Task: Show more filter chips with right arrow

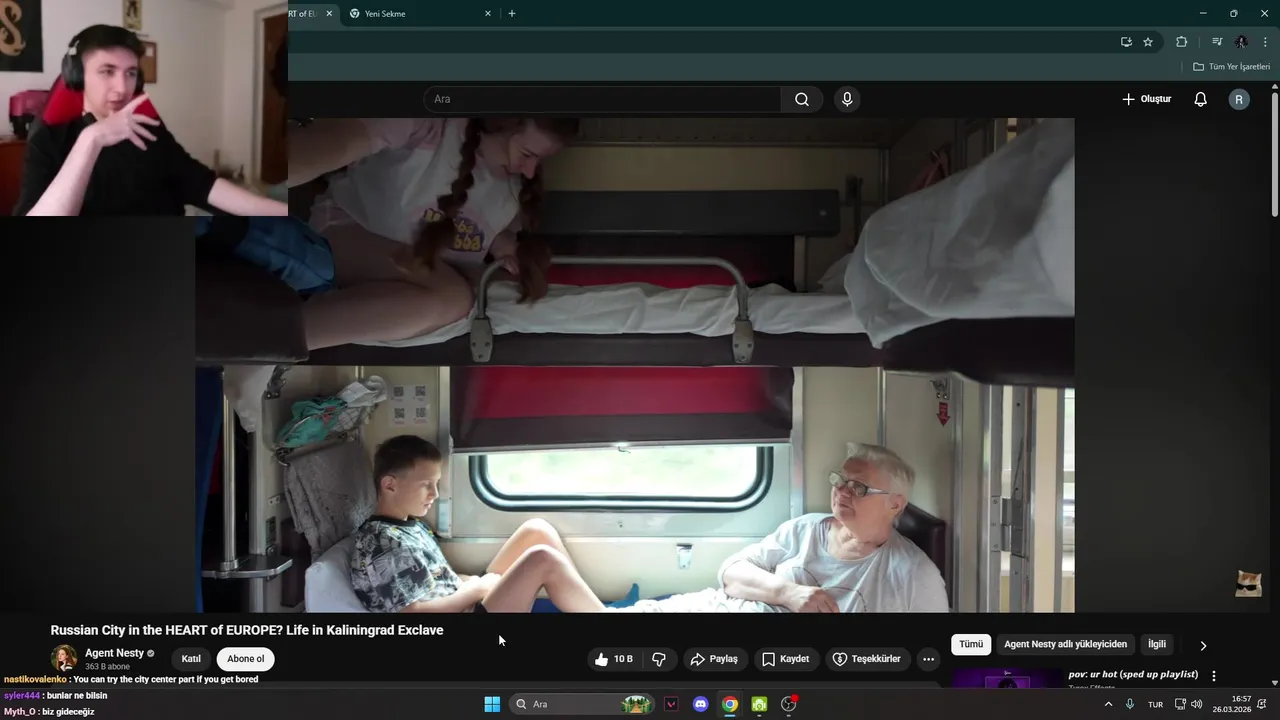Action: [1203, 646]
